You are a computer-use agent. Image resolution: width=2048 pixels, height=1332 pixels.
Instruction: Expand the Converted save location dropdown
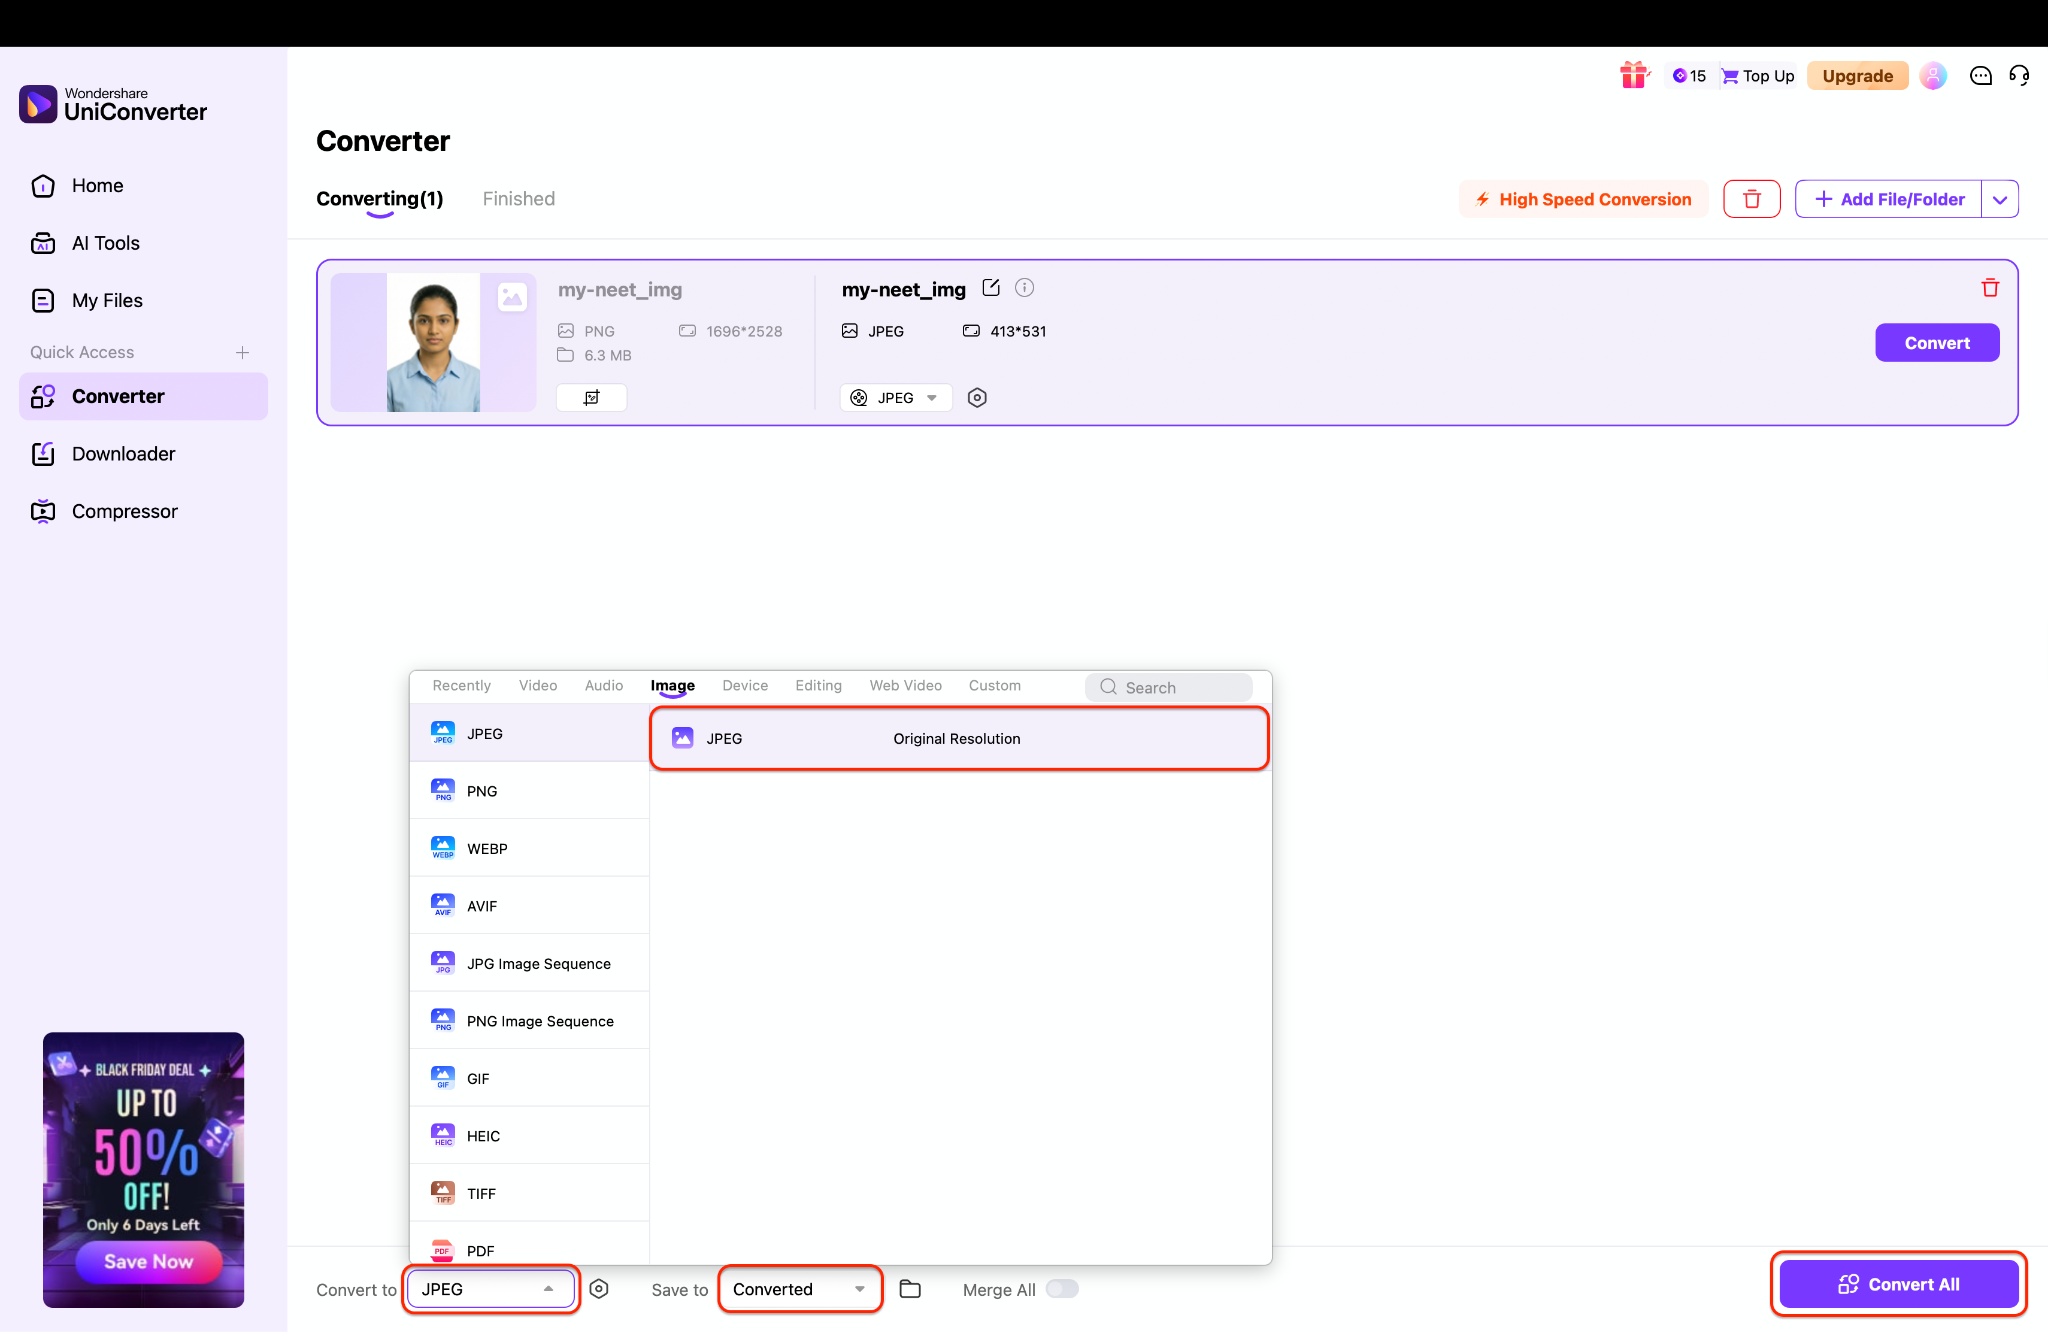798,1289
